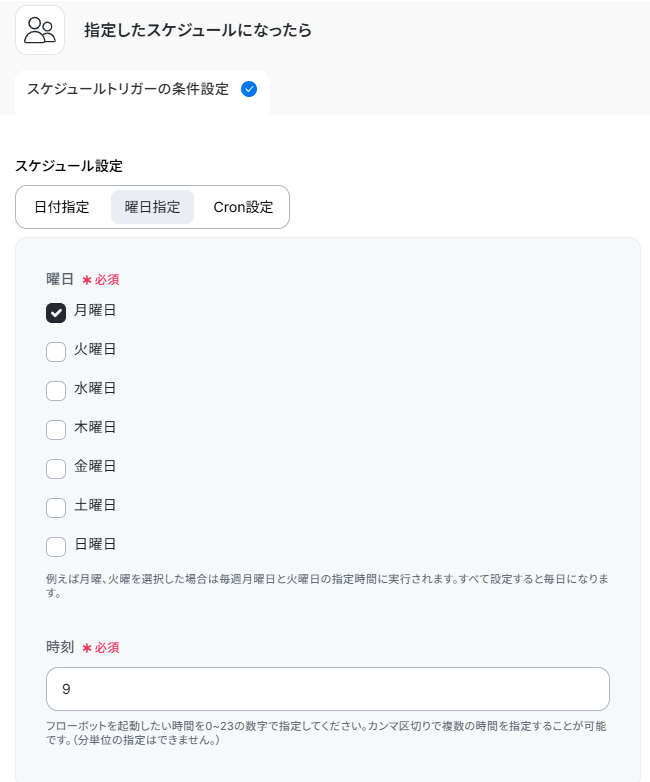Select the 金曜日 checkbox
The width and height of the screenshot is (650, 782).
pos(56,469)
